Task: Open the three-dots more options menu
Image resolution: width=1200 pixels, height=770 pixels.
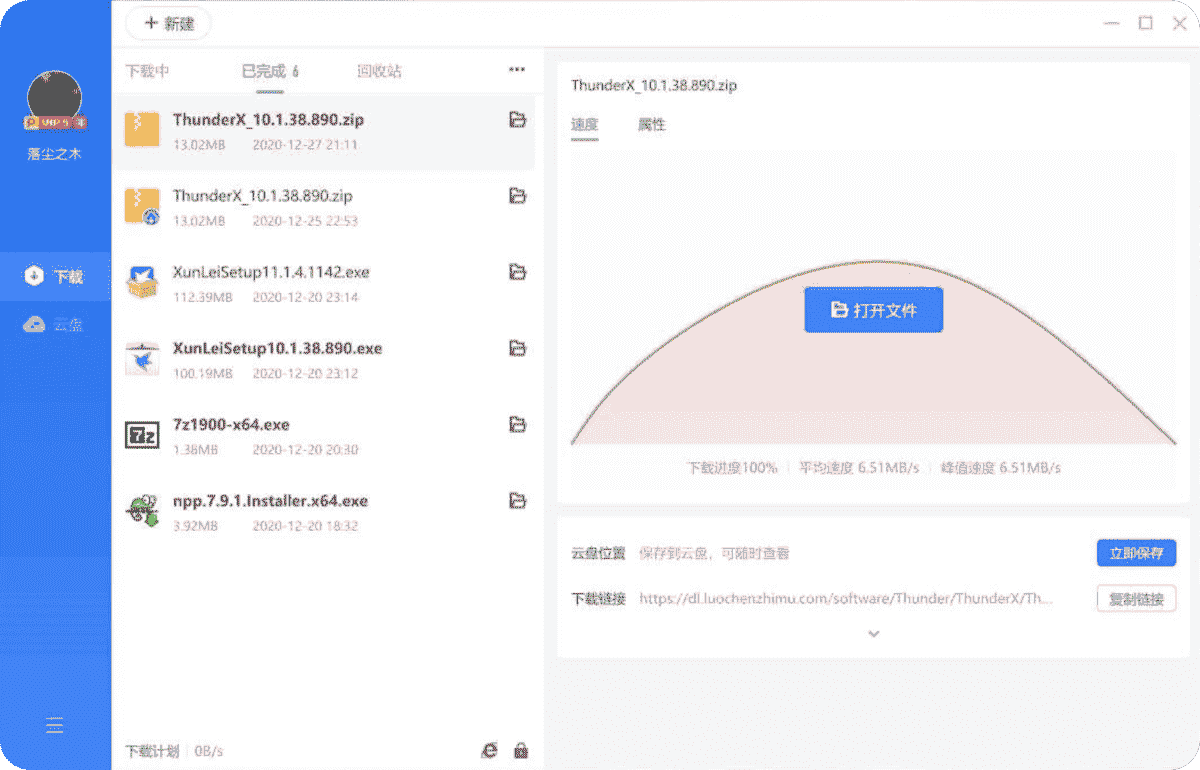Action: coord(517,70)
